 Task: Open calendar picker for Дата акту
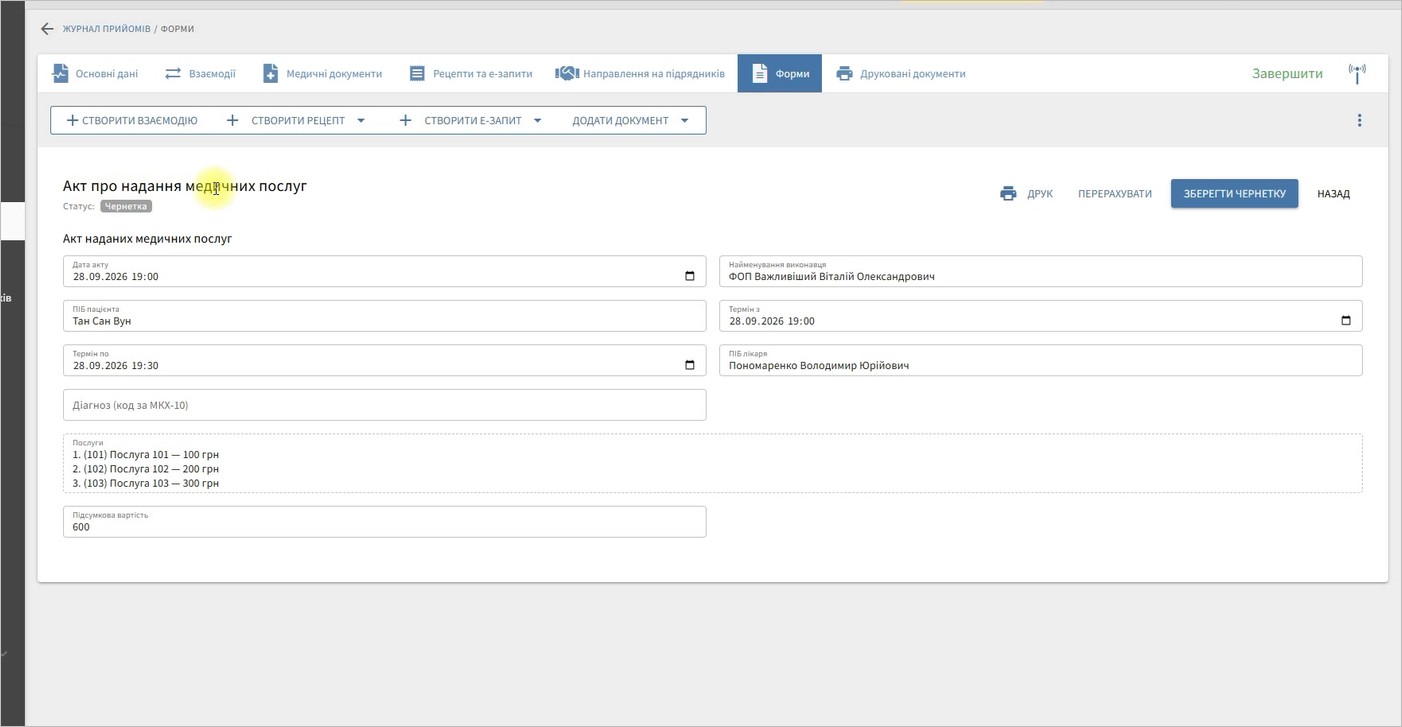[689, 276]
